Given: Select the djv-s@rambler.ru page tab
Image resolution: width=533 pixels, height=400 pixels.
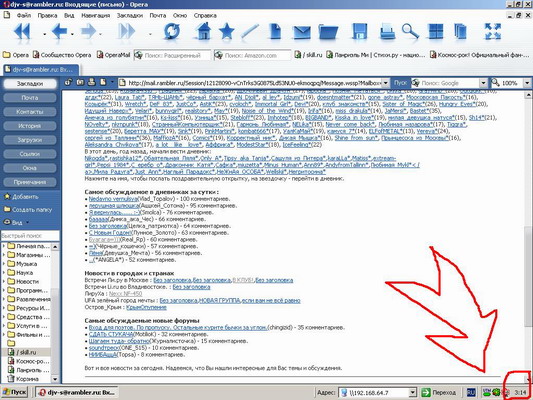Looking at the screenshot, I should coord(41,70).
